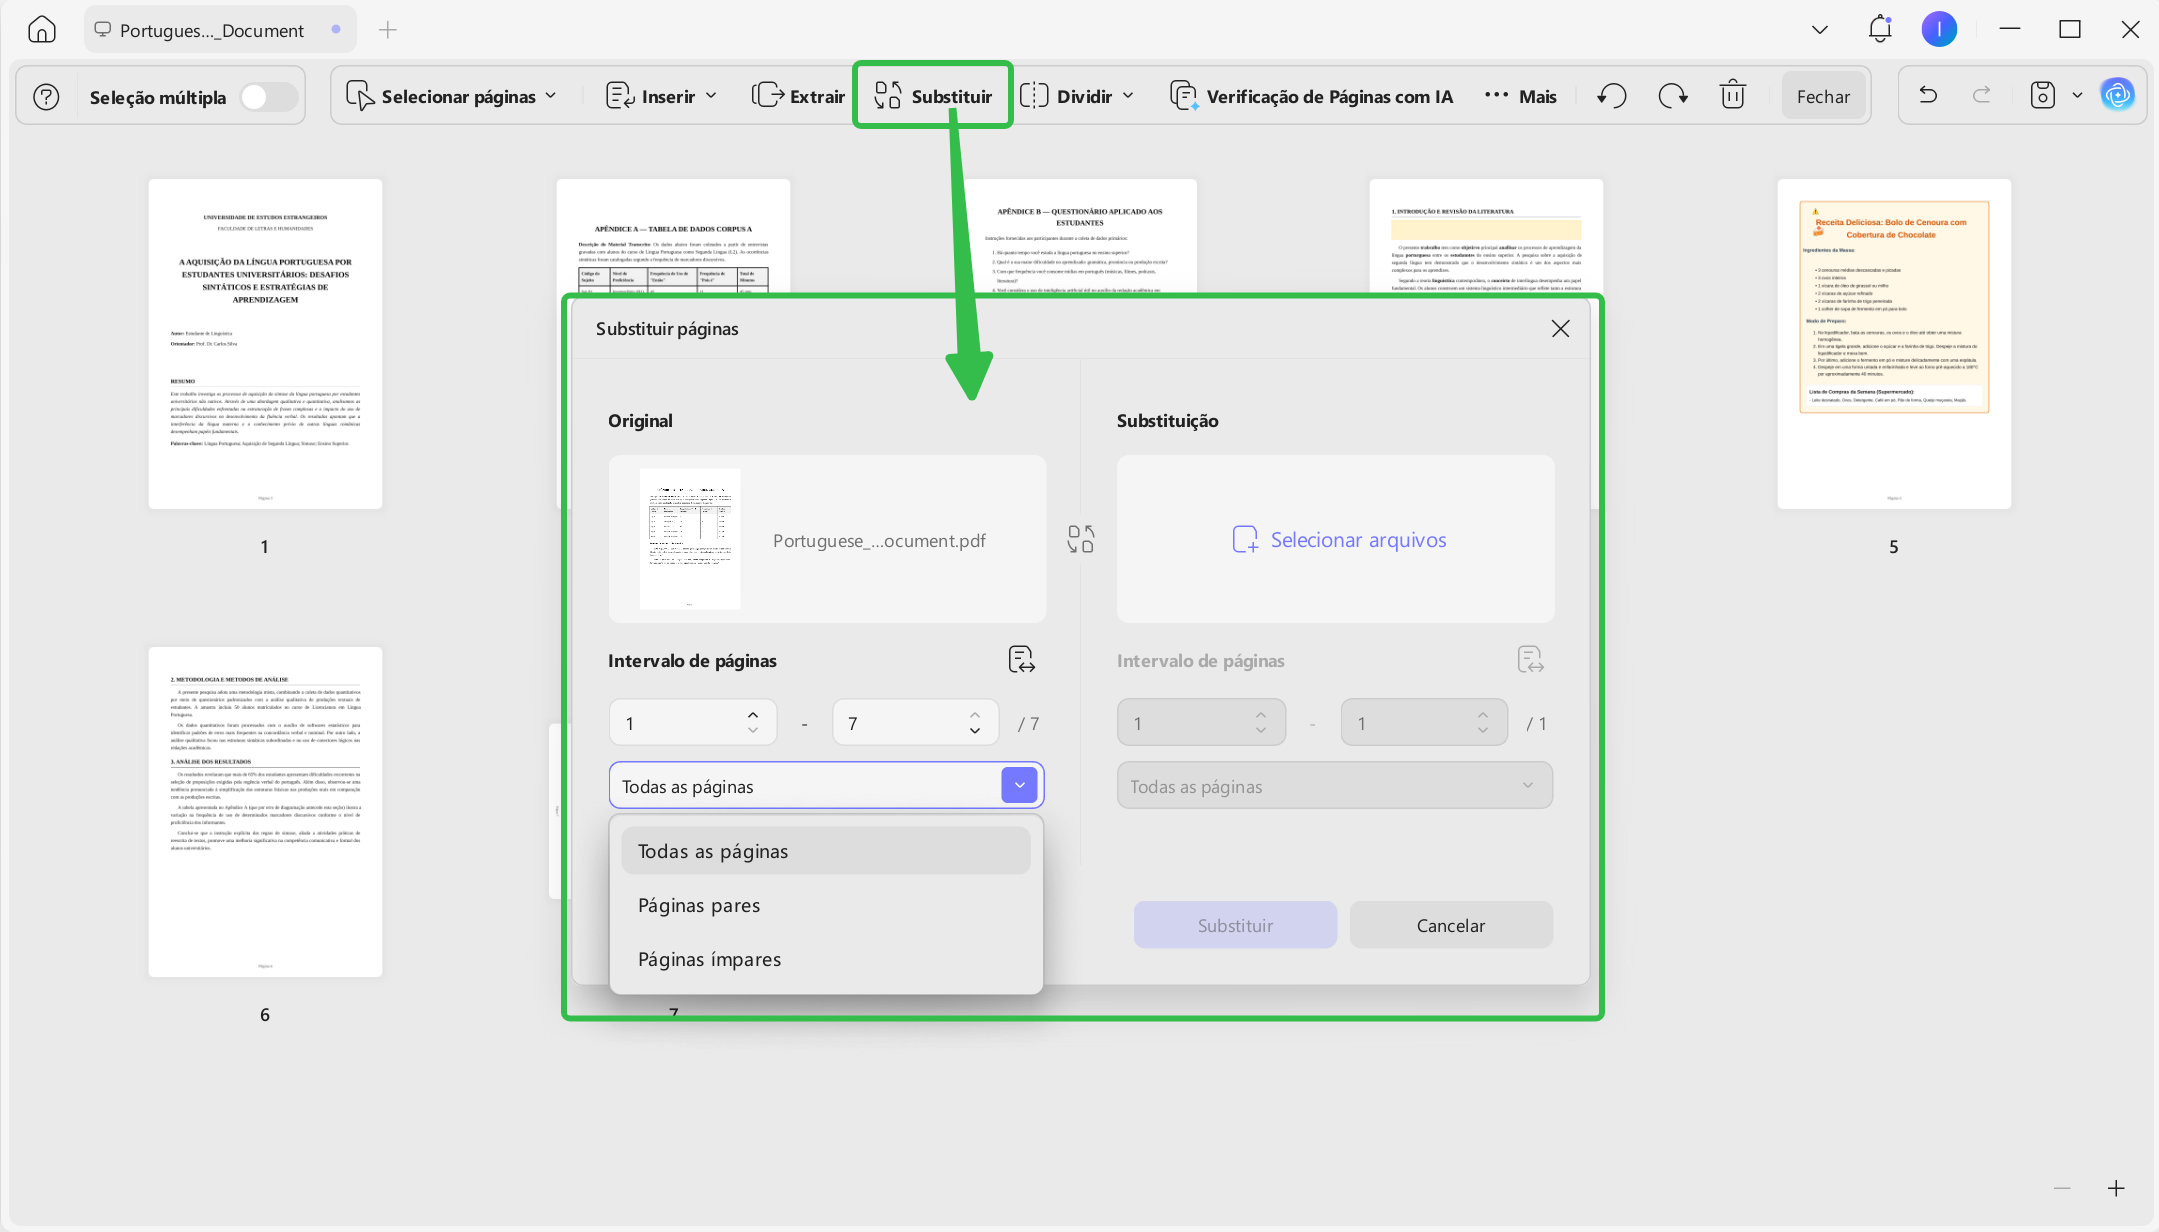Expand the save options arrow
The image size is (2159, 1232).
pyautogui.click(x=2078, y=96)
